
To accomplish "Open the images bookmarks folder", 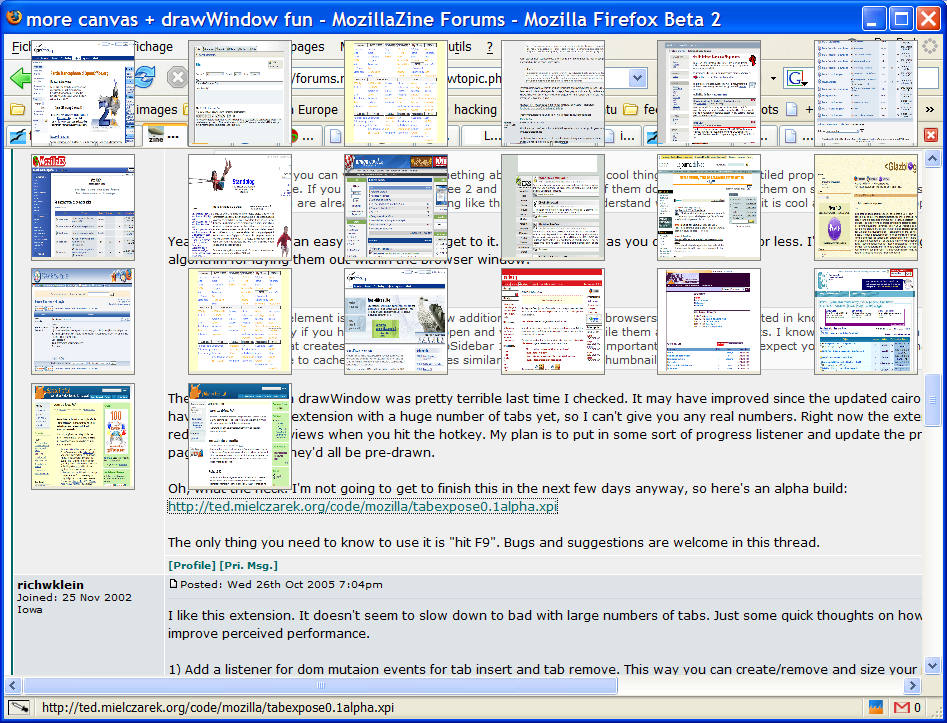I will pyautogui.click(x=156, y=109).
